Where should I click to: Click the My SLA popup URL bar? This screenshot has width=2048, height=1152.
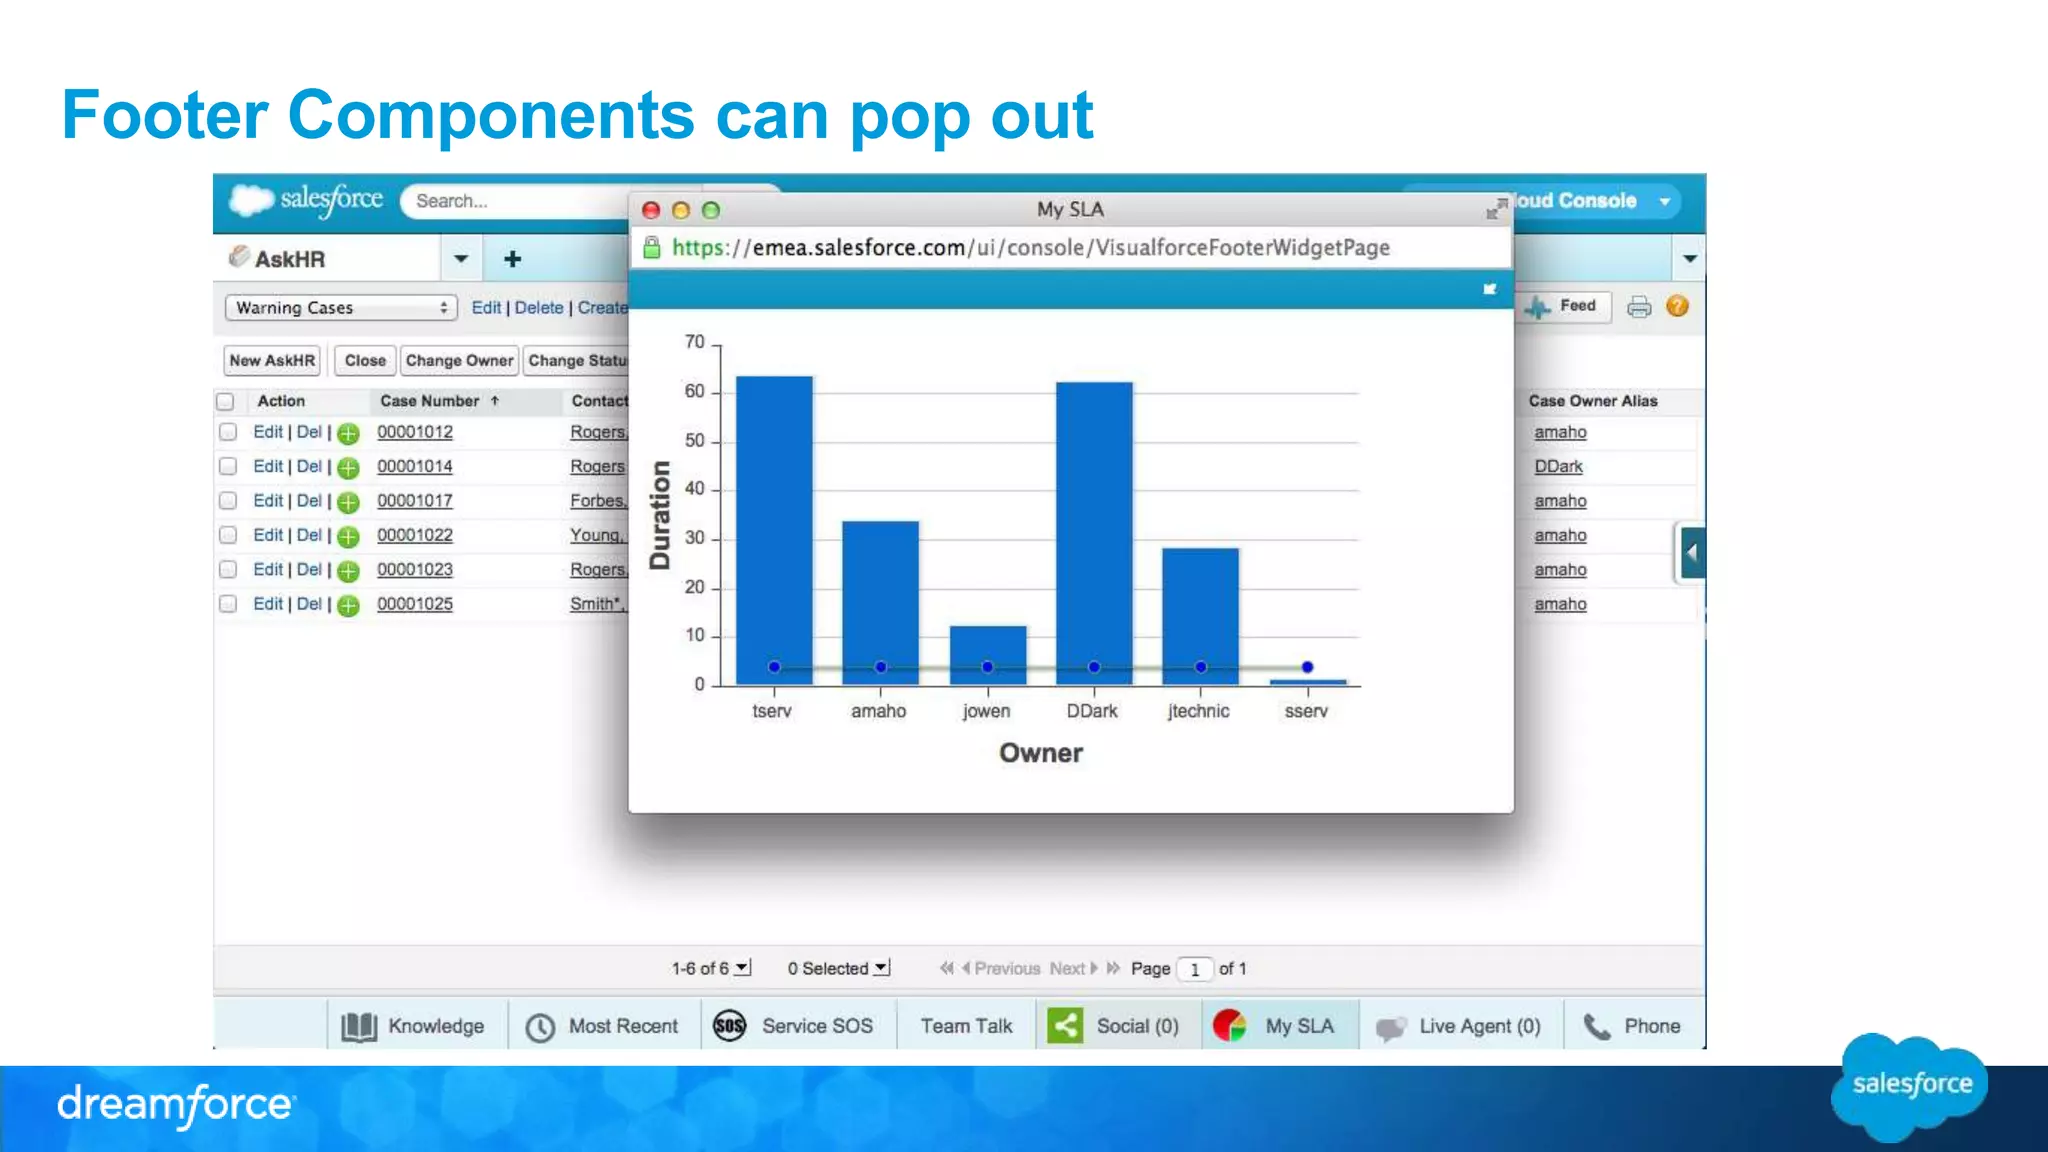[x=1070, y=248]
